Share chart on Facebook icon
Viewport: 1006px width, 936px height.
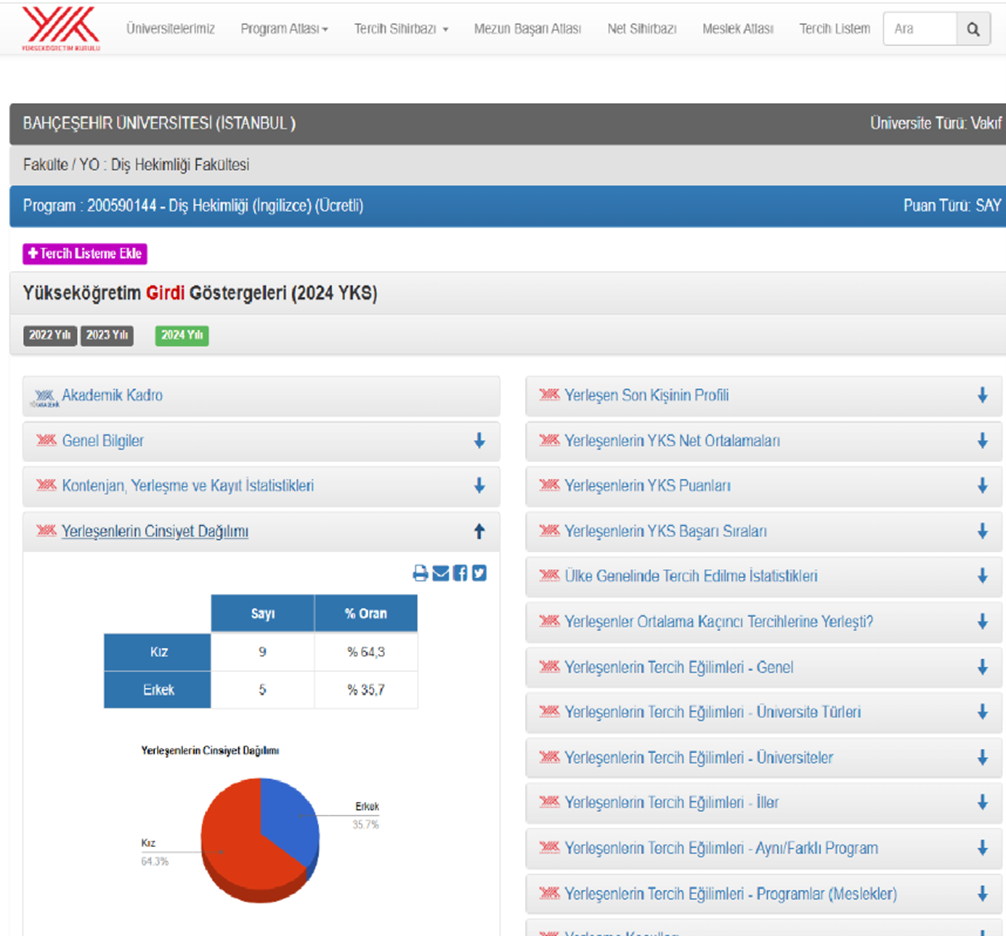click(460, 573)
